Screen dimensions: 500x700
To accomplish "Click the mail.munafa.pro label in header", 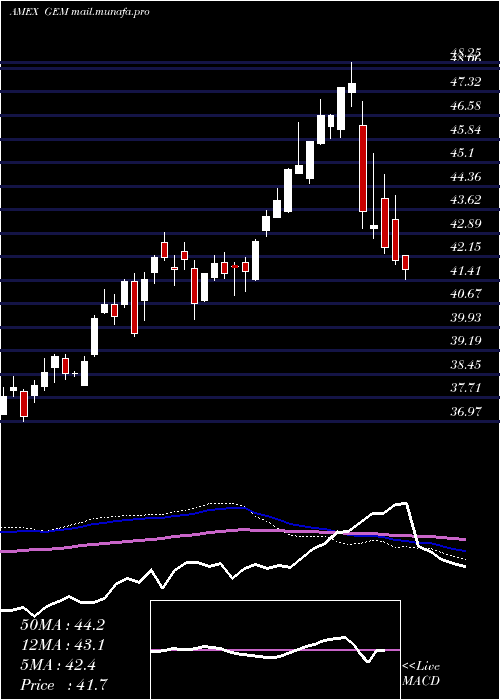I will point(110,12).
